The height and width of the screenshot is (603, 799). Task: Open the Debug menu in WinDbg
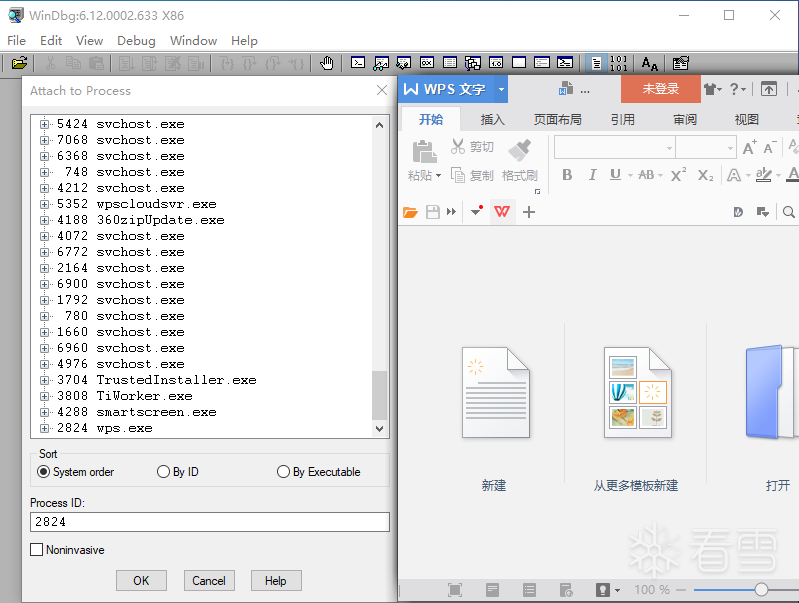(x=136, y=40)
